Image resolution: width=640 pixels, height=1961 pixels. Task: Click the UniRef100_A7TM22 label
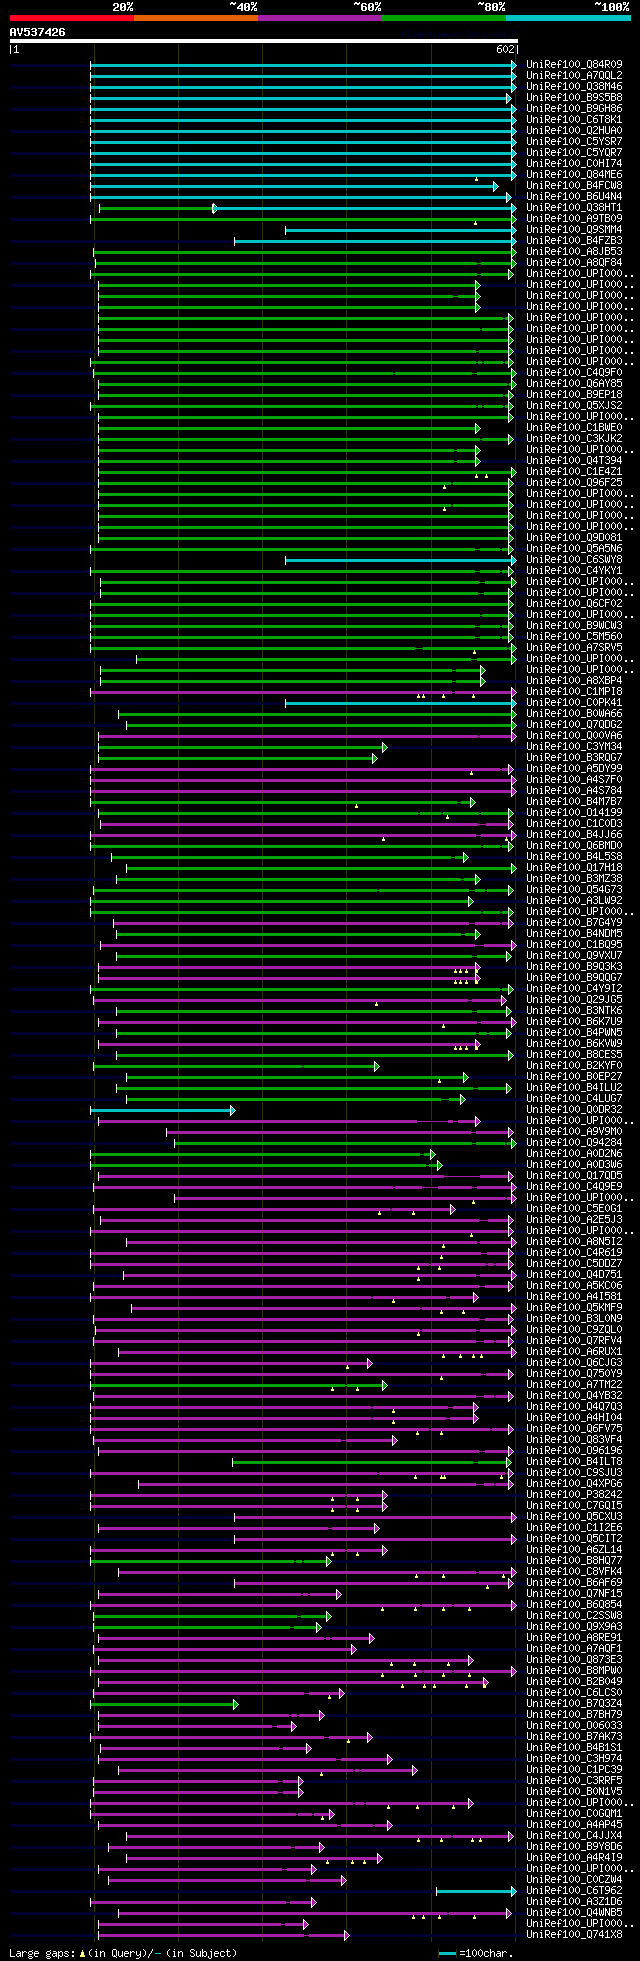(x=574, y=1385)
